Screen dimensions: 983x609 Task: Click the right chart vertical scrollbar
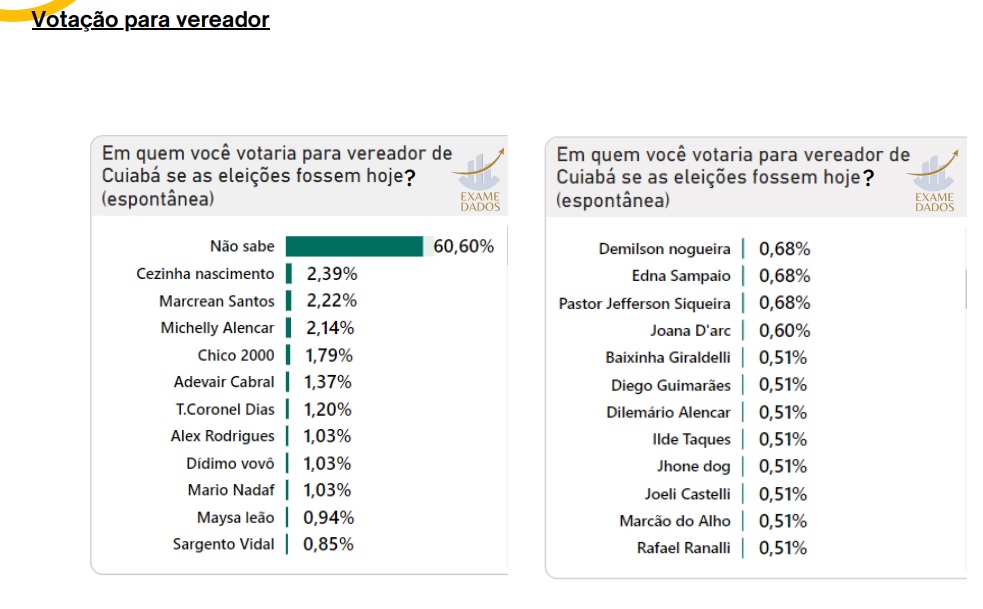(965, 289)
